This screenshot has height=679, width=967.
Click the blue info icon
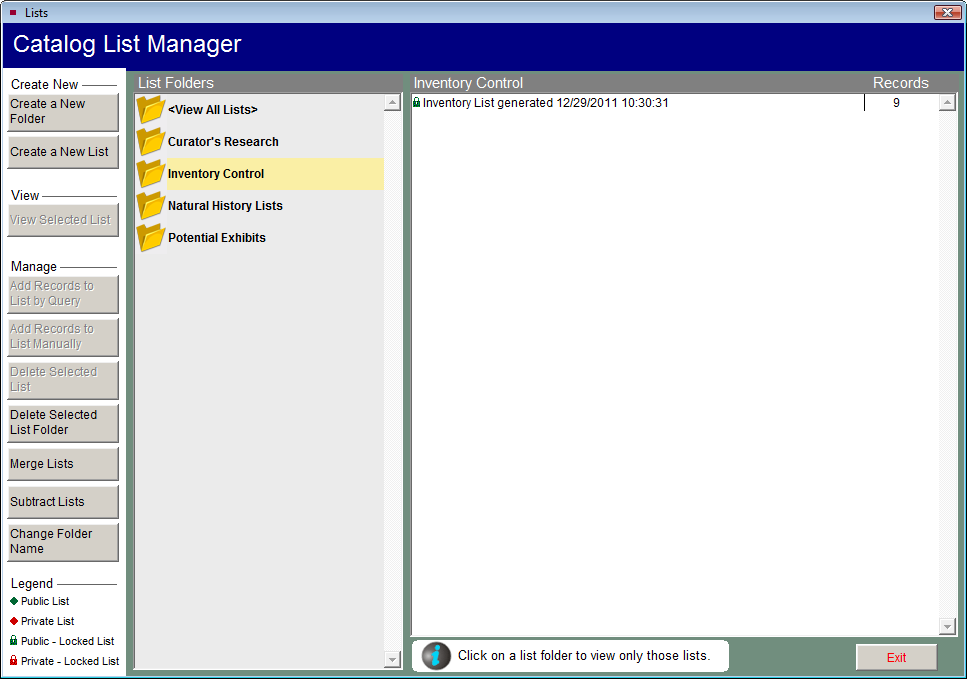(x=436, y=656)
